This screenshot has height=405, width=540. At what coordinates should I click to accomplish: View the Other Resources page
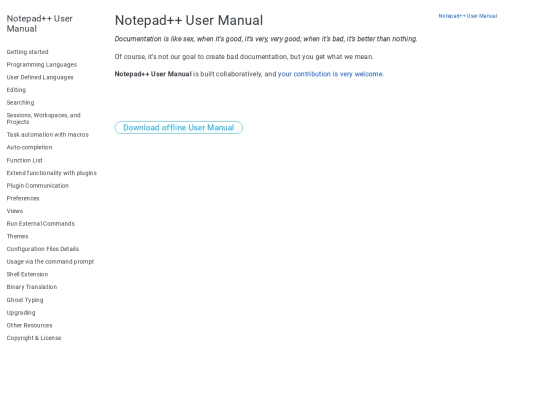click(x=29, y=325)
